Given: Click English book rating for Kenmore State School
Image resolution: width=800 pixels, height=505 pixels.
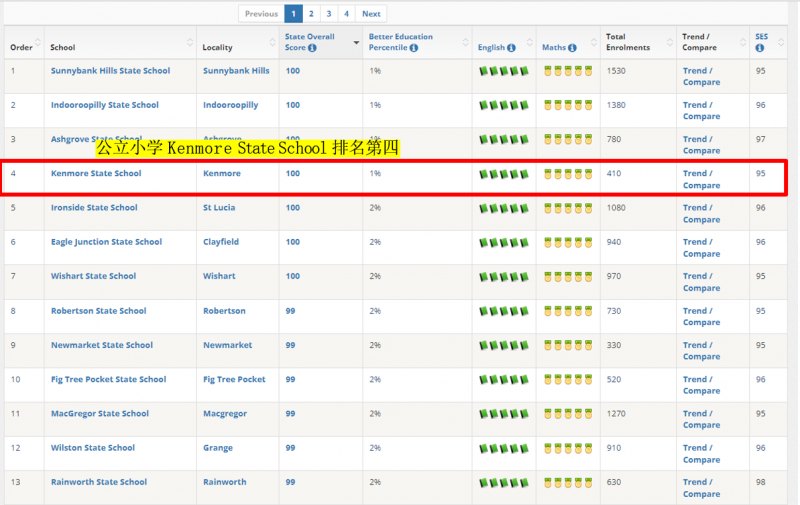Looking at the screenshot, I should [504, 174].
